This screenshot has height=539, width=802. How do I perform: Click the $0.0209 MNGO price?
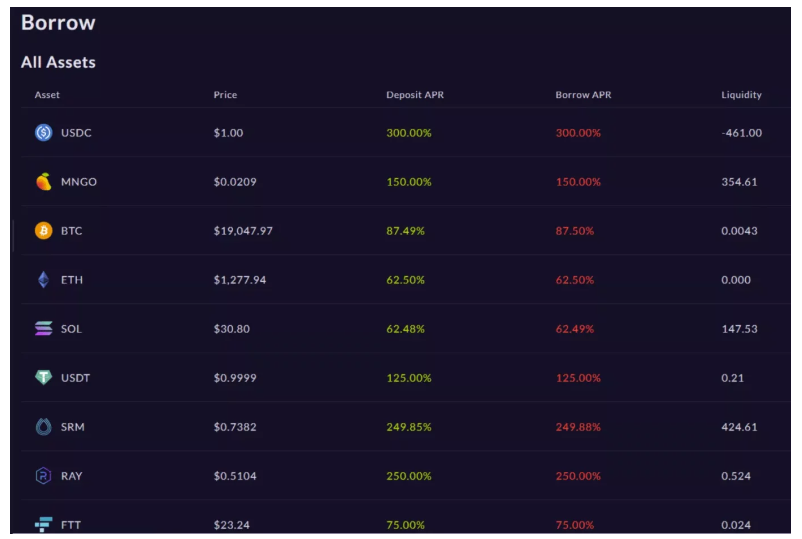(235, 182)
